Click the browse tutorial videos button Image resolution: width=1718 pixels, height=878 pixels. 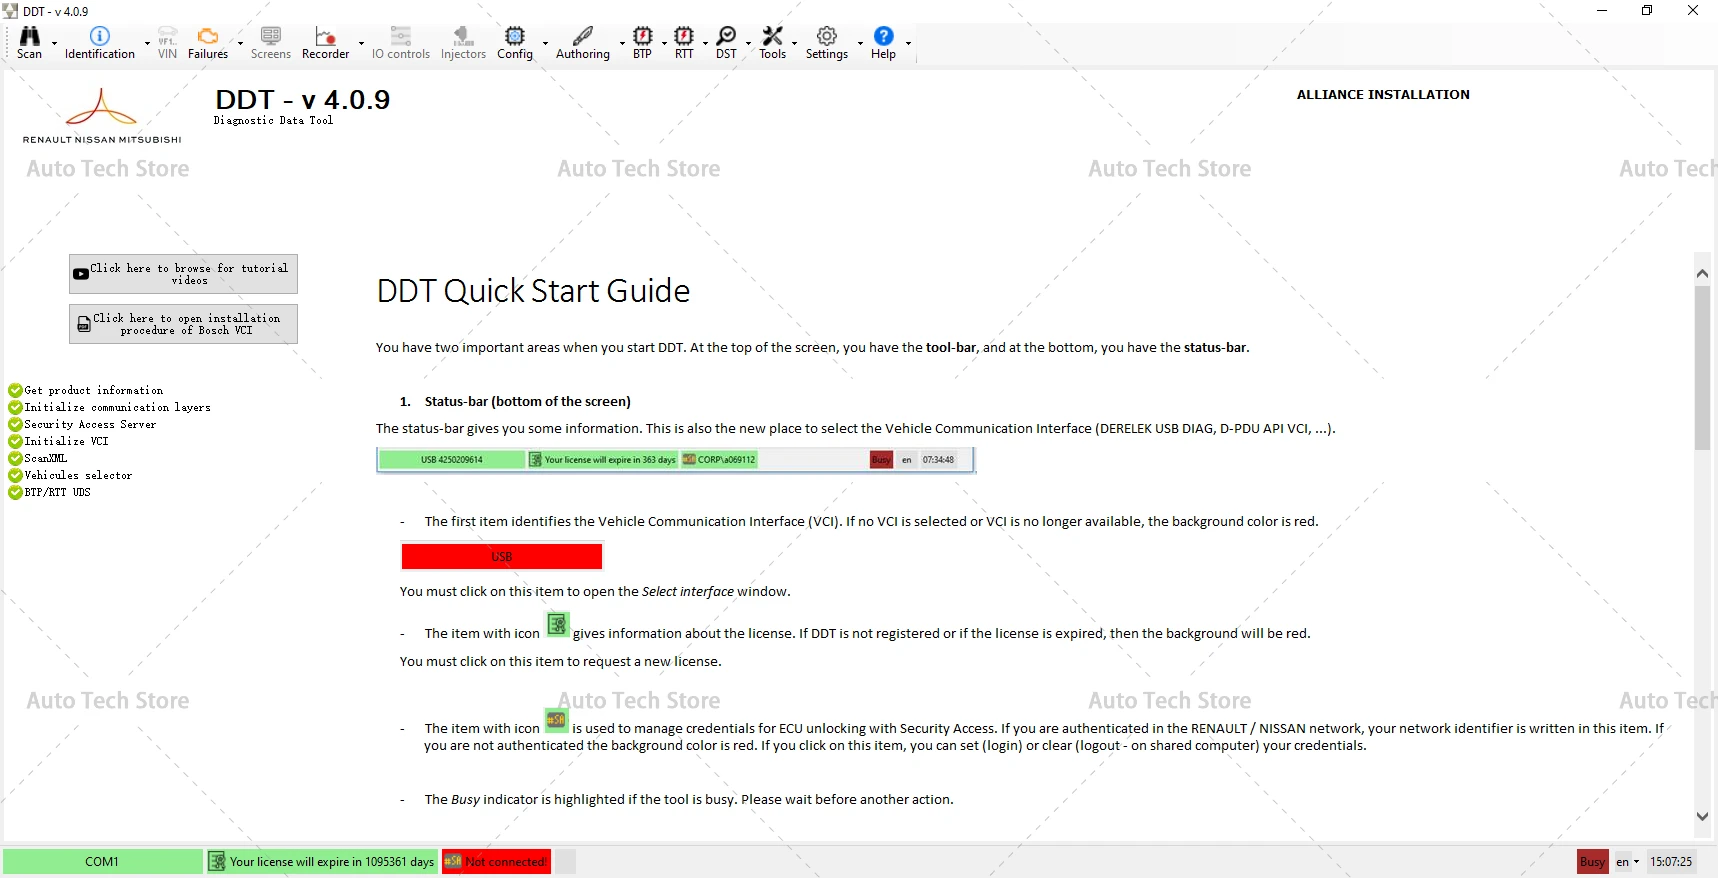coord(183,274)
